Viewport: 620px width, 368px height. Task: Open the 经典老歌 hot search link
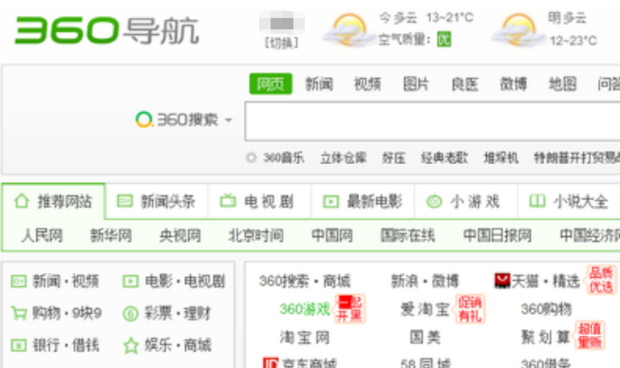pyautogui.click(x=444, y=158)
